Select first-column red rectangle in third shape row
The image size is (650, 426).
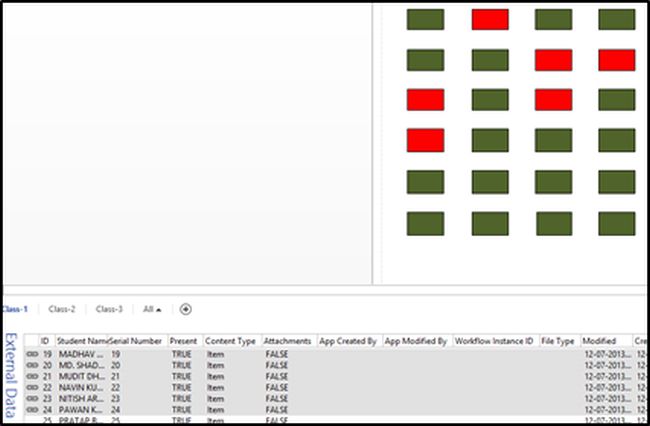[x=425, y=100]
